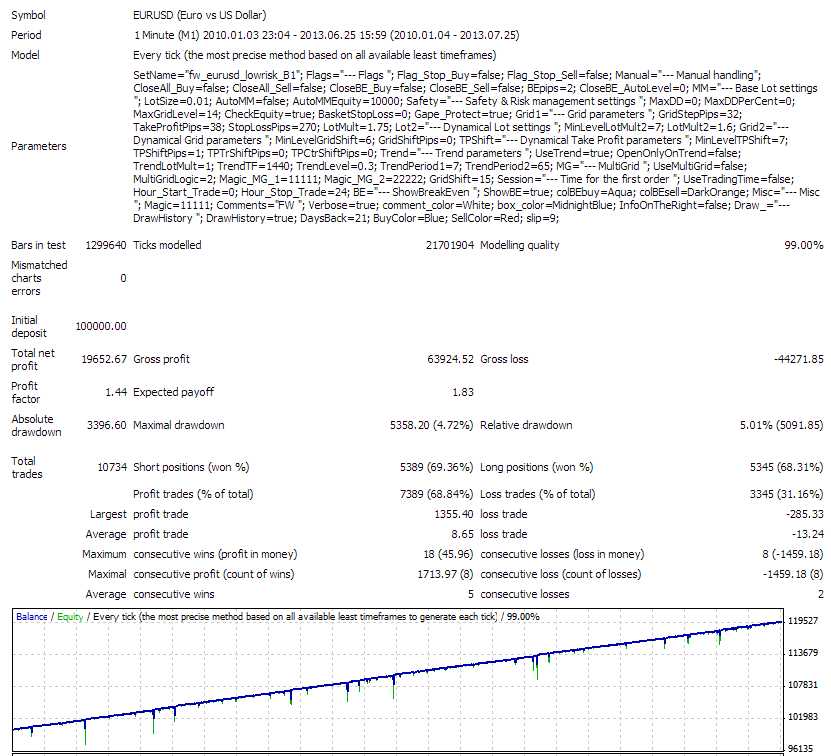Image resolution: width=831 pixels, height=756 pixels.
Task: Click the Maximal consecutive loss value -1459.18 (8)
Action: pyautogui.click(x=793, y=575)
